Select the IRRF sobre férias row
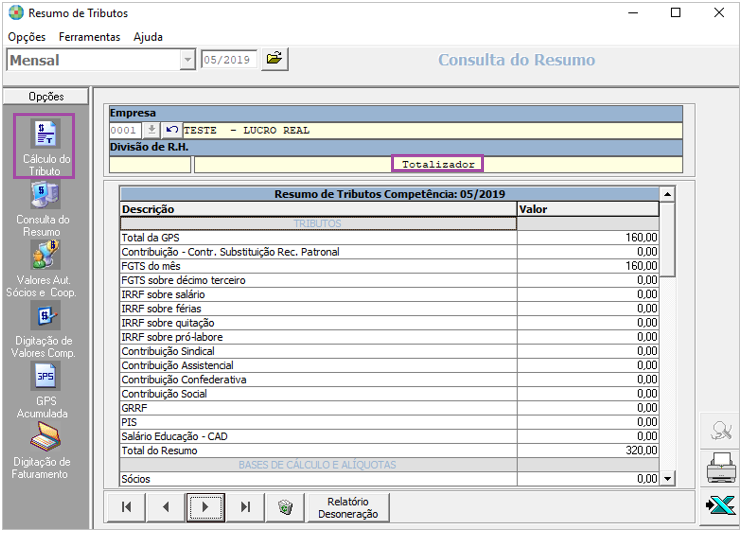The image size is (744, 535). click(x=389, y=309)
